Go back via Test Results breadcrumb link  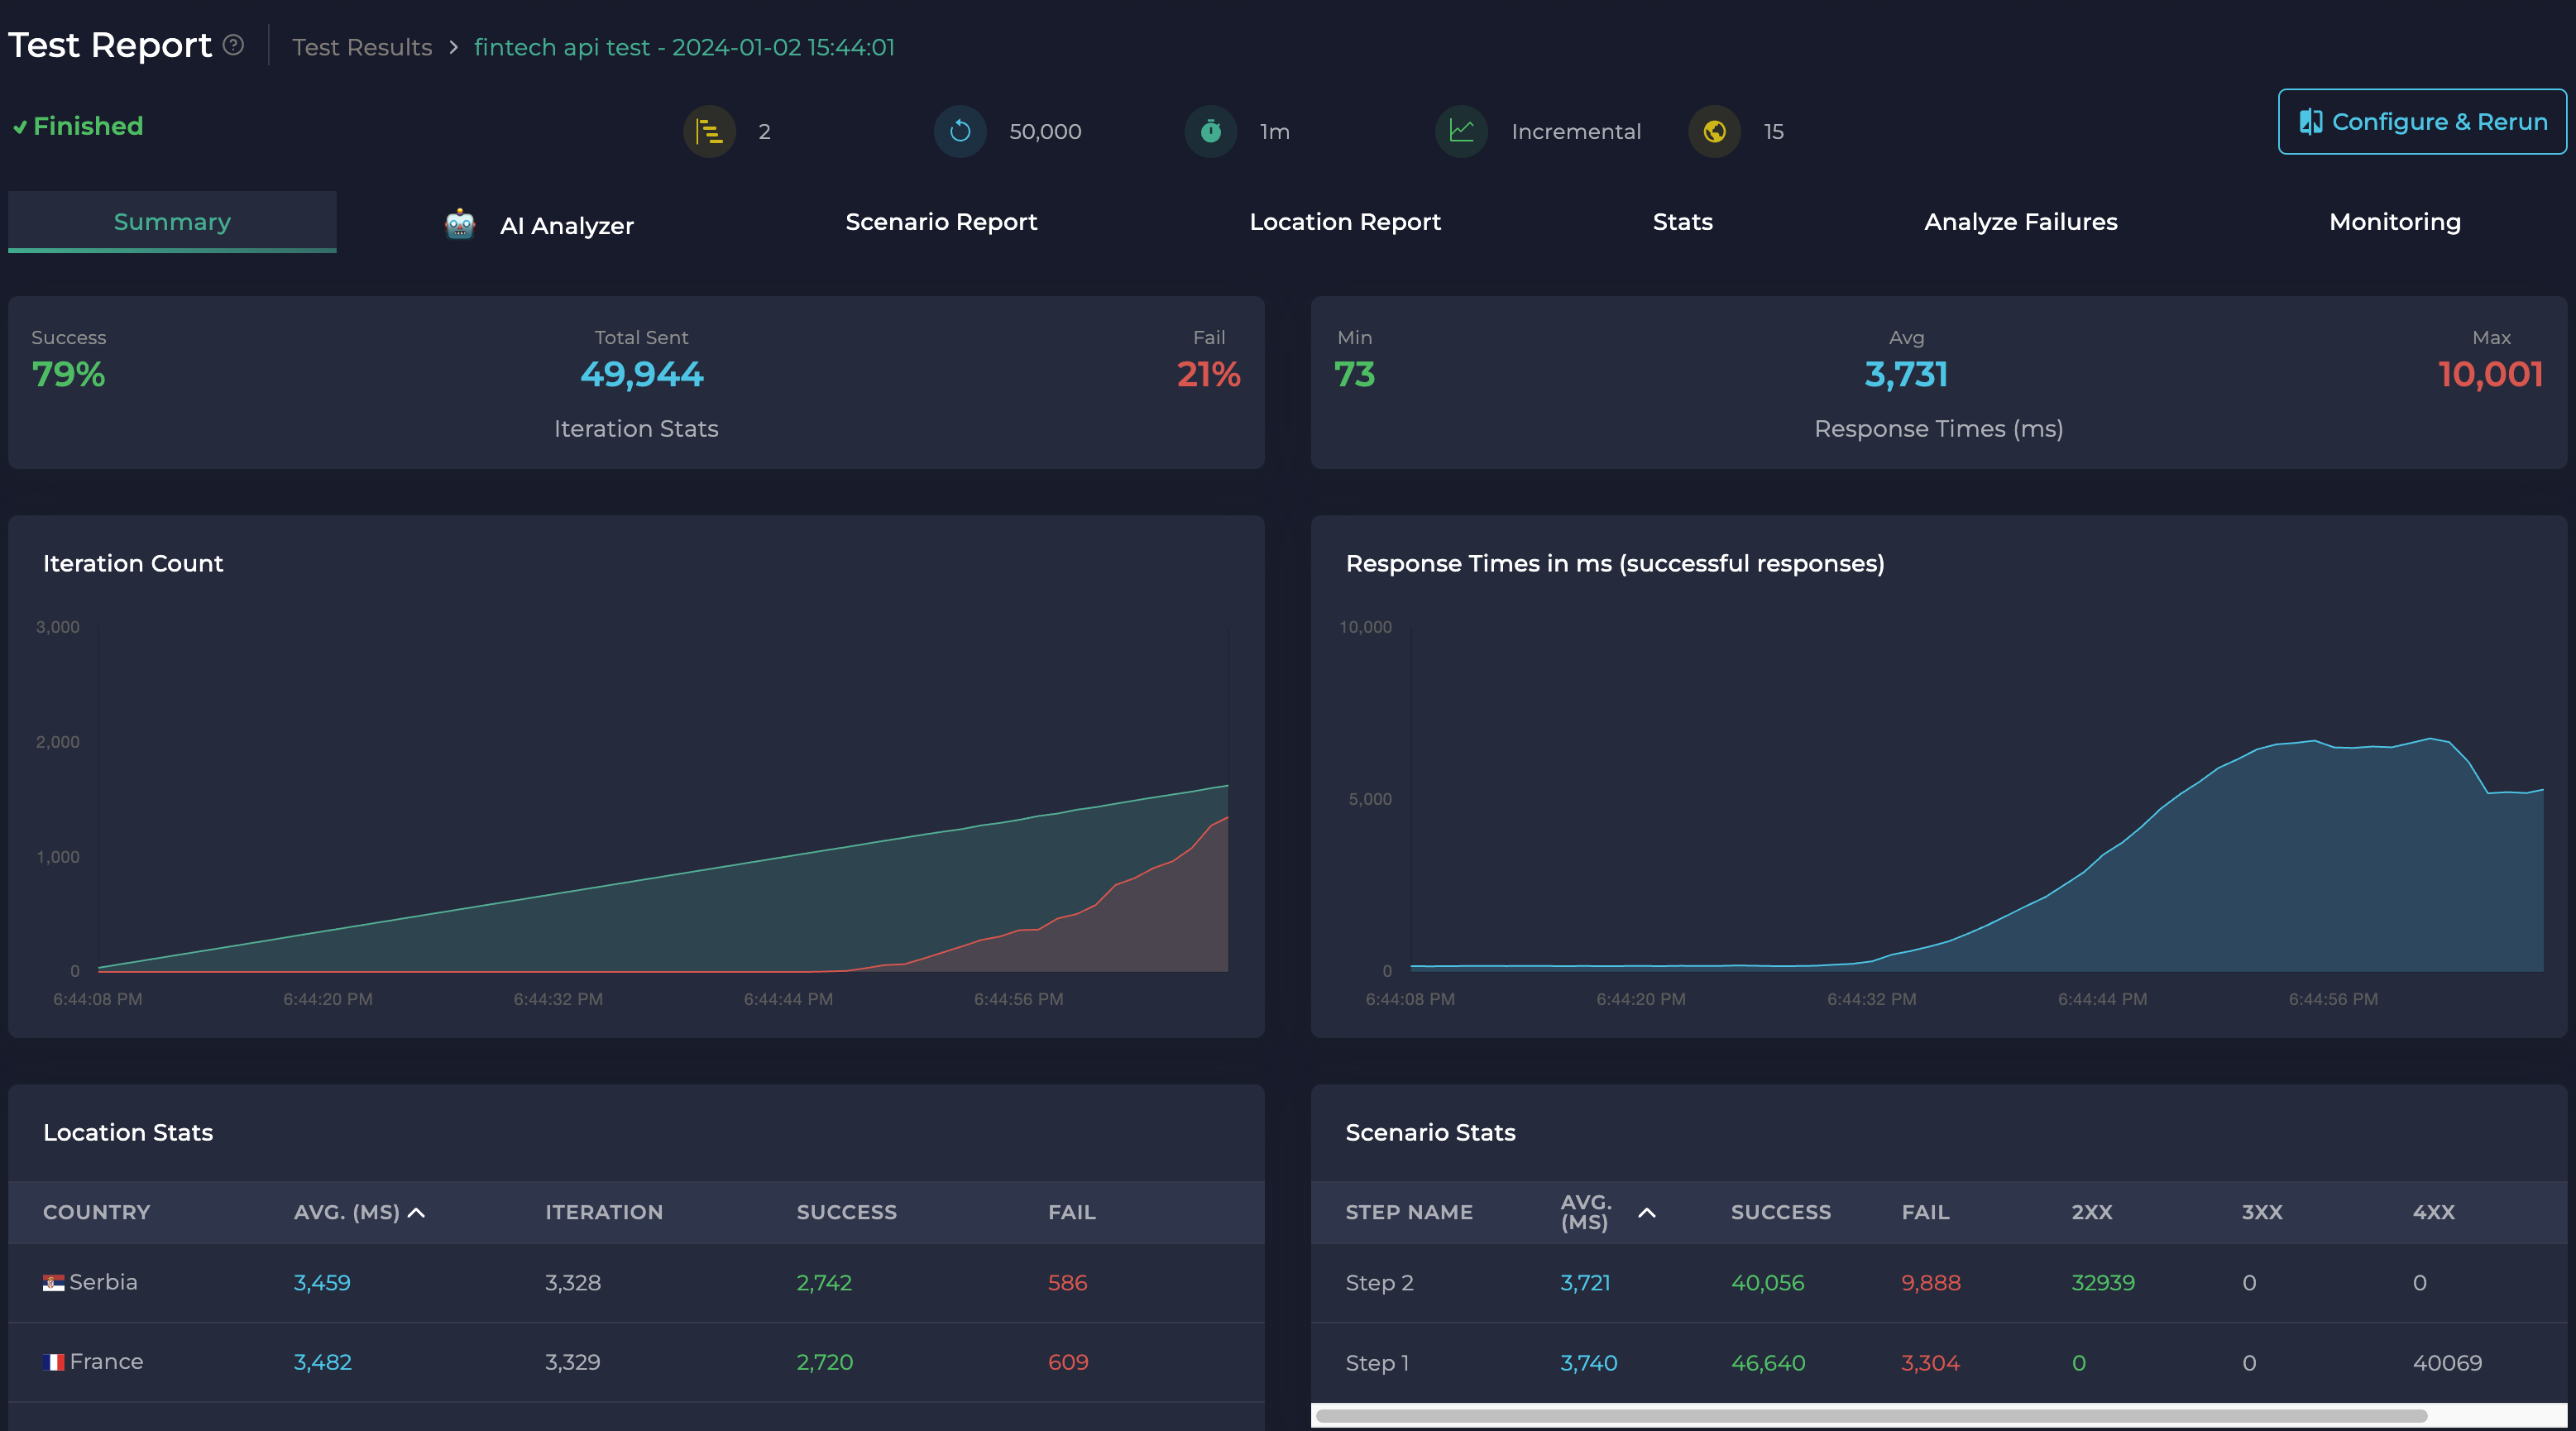(362, 47)
